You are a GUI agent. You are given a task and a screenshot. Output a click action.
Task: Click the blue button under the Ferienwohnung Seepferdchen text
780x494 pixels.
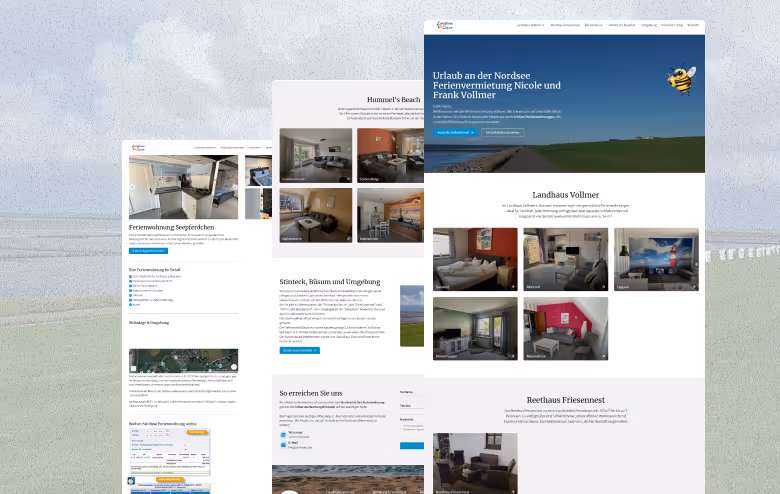[148, 251]
